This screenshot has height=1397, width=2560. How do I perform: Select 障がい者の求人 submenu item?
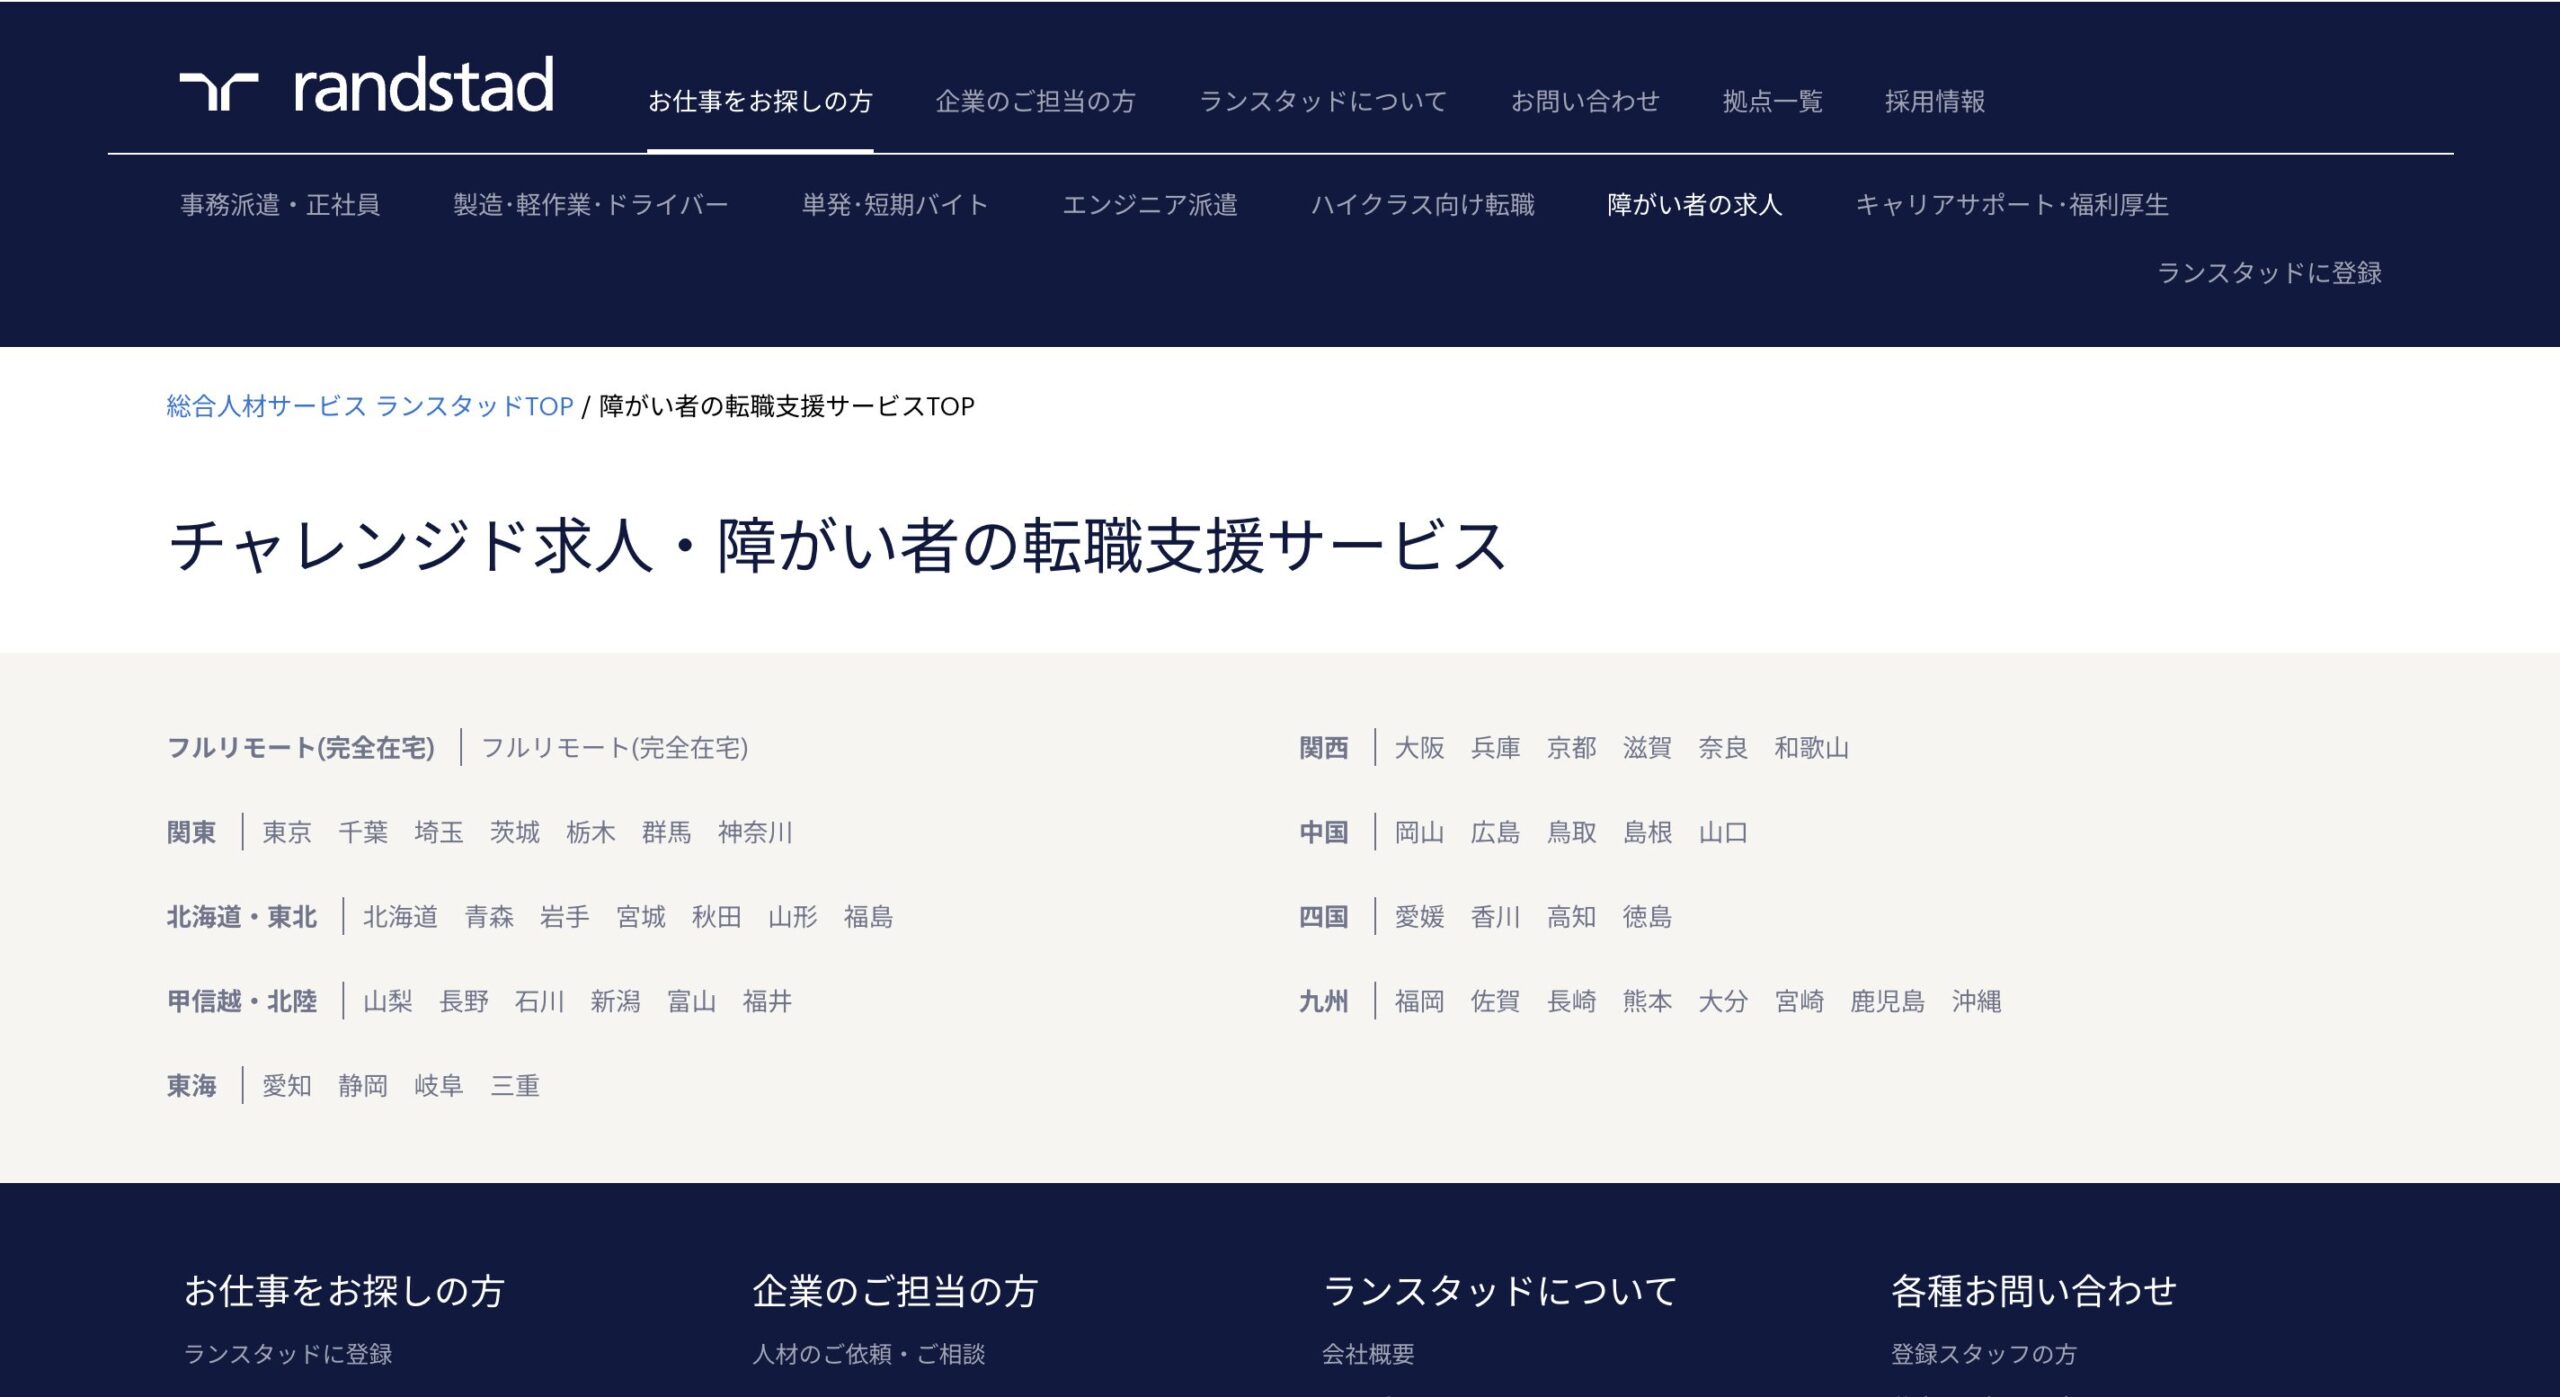click(x=1694, y=205)
